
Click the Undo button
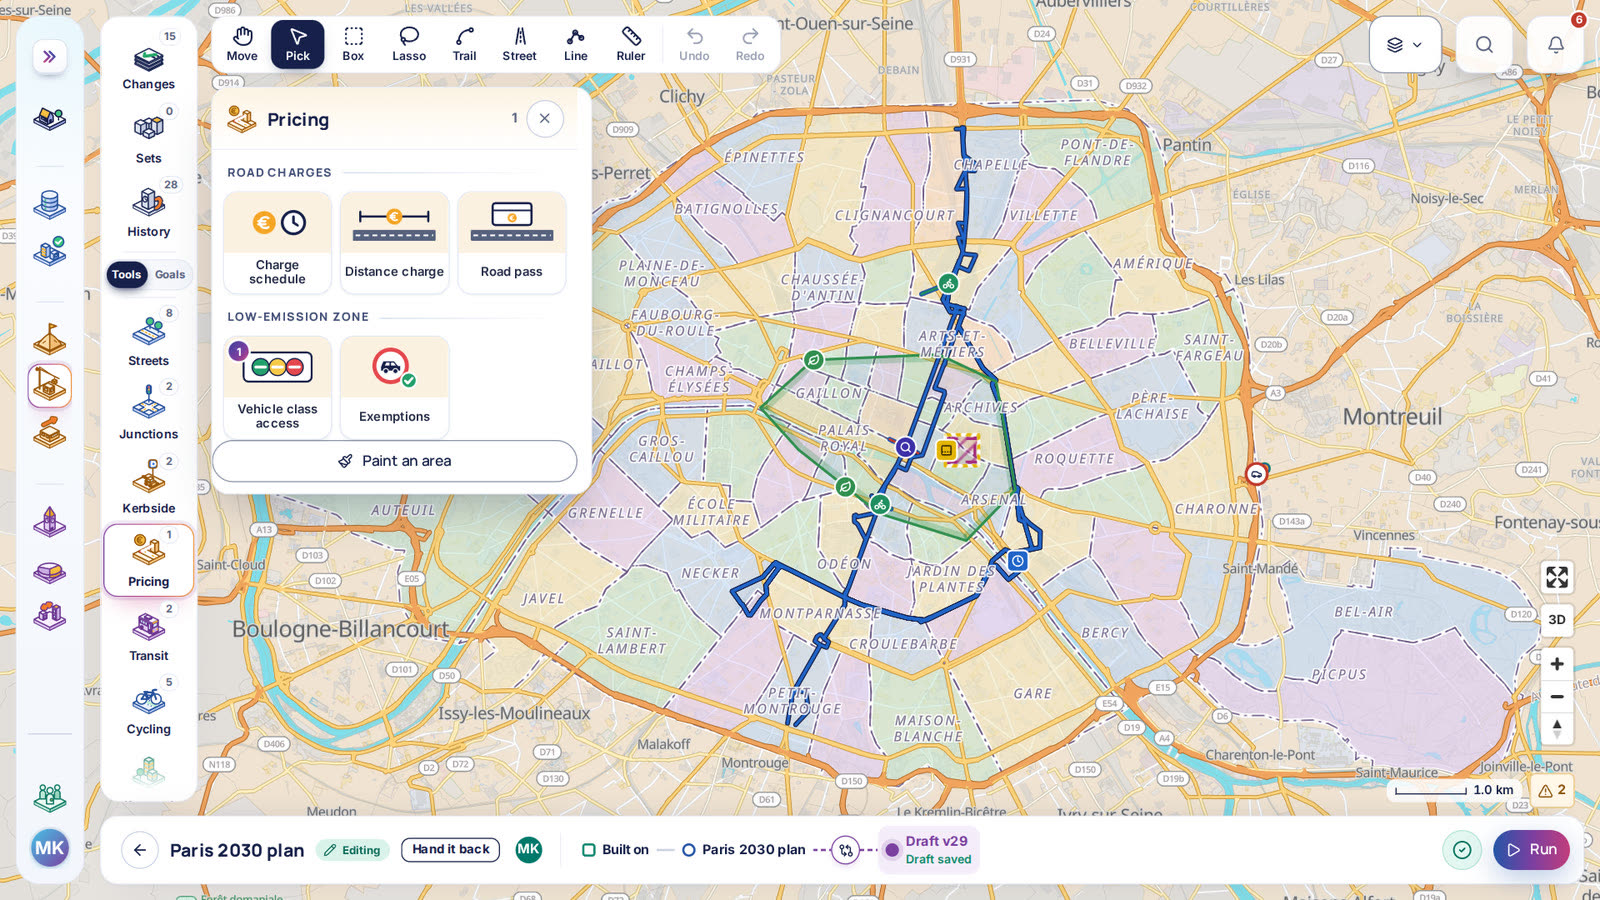click(x=694, y=45)
